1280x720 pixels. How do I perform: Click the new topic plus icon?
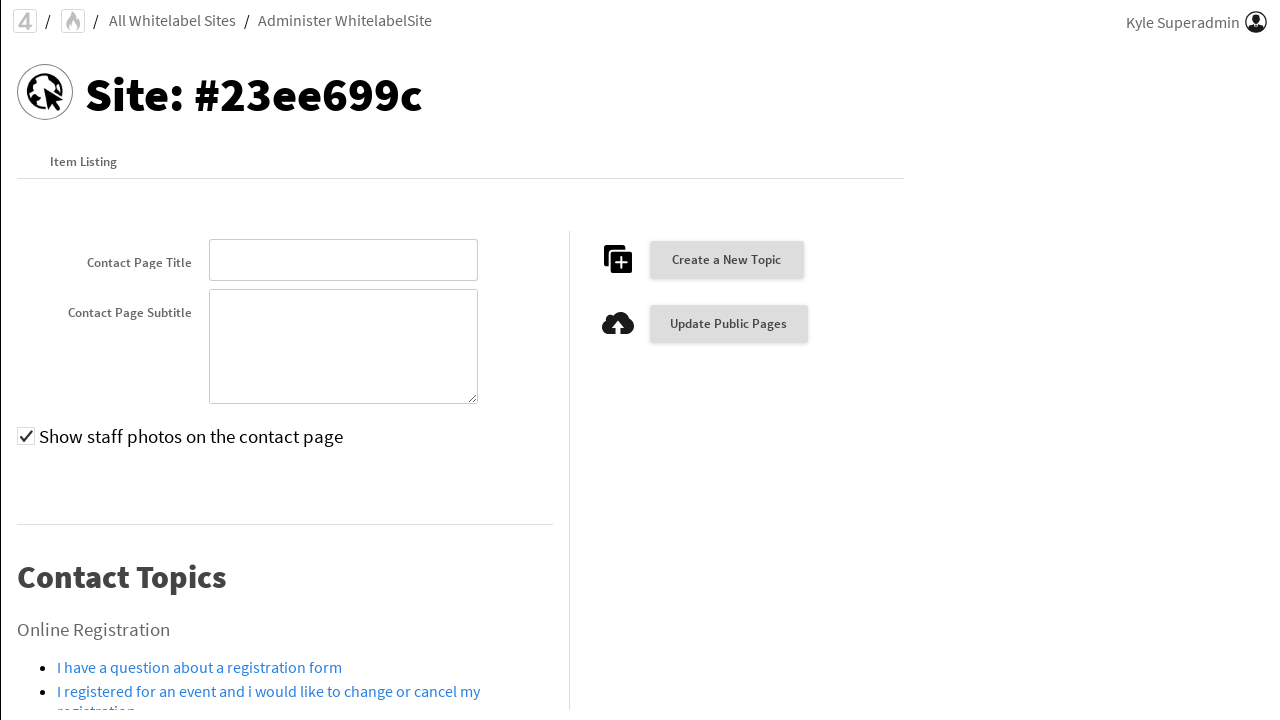point(618,259)
